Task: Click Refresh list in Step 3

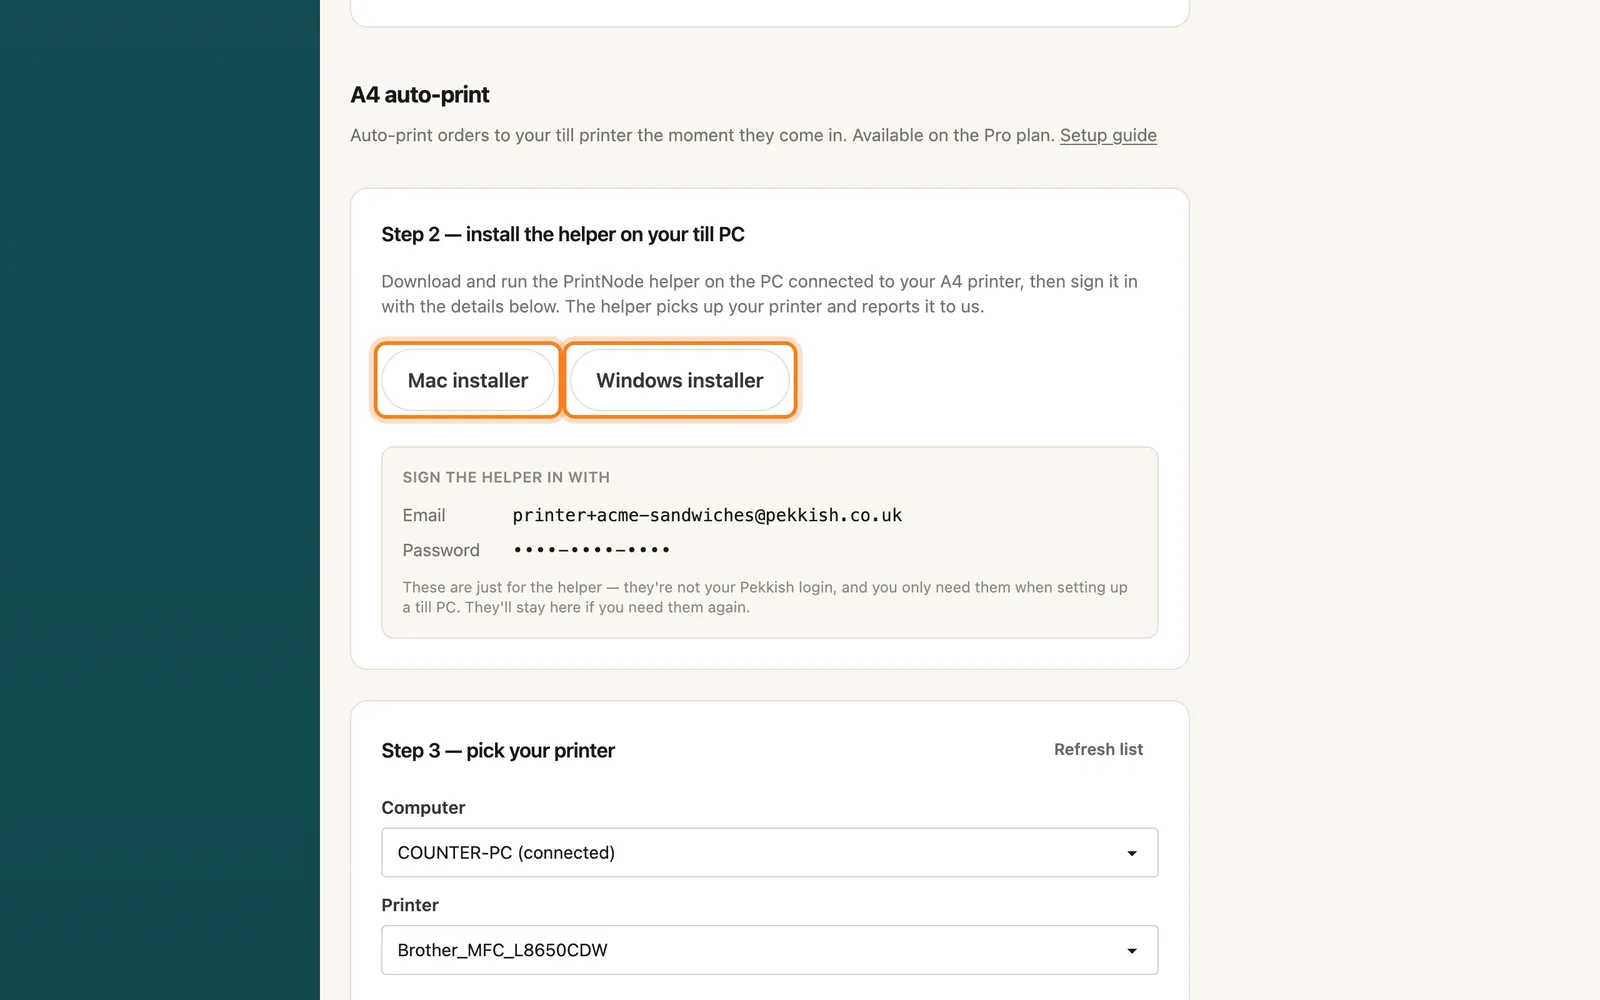Action: [1098, 750]
